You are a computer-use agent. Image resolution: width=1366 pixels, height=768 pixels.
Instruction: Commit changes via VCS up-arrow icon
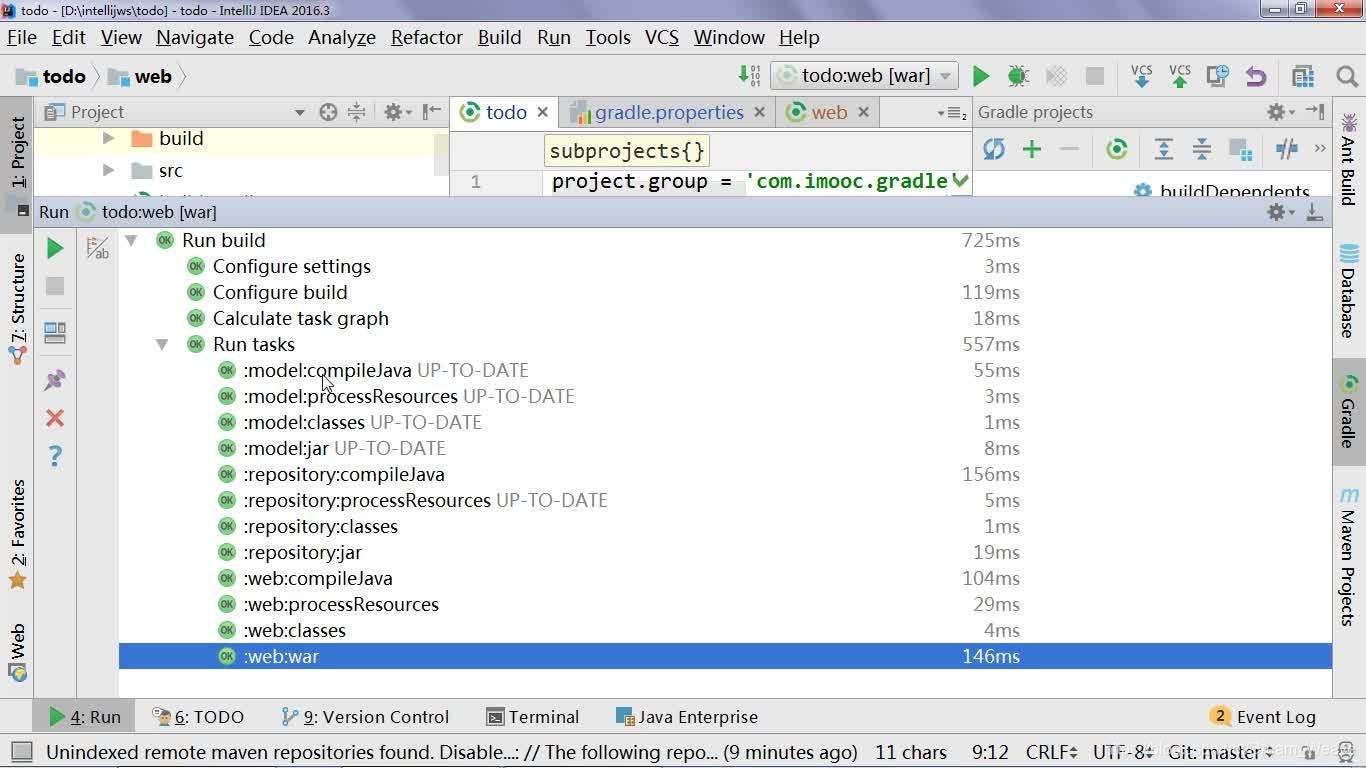pyautogui.click(x=1180, y=76)
